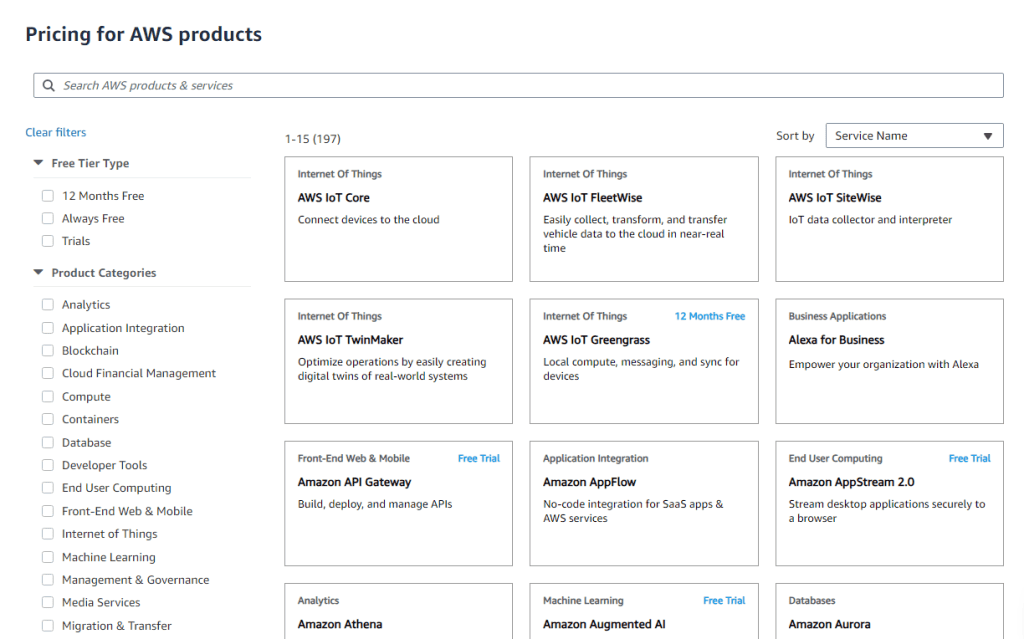Open Amazon Athena pricing
The height and width of the screenshot is (639, 1024).
click(x=398, y=611)
